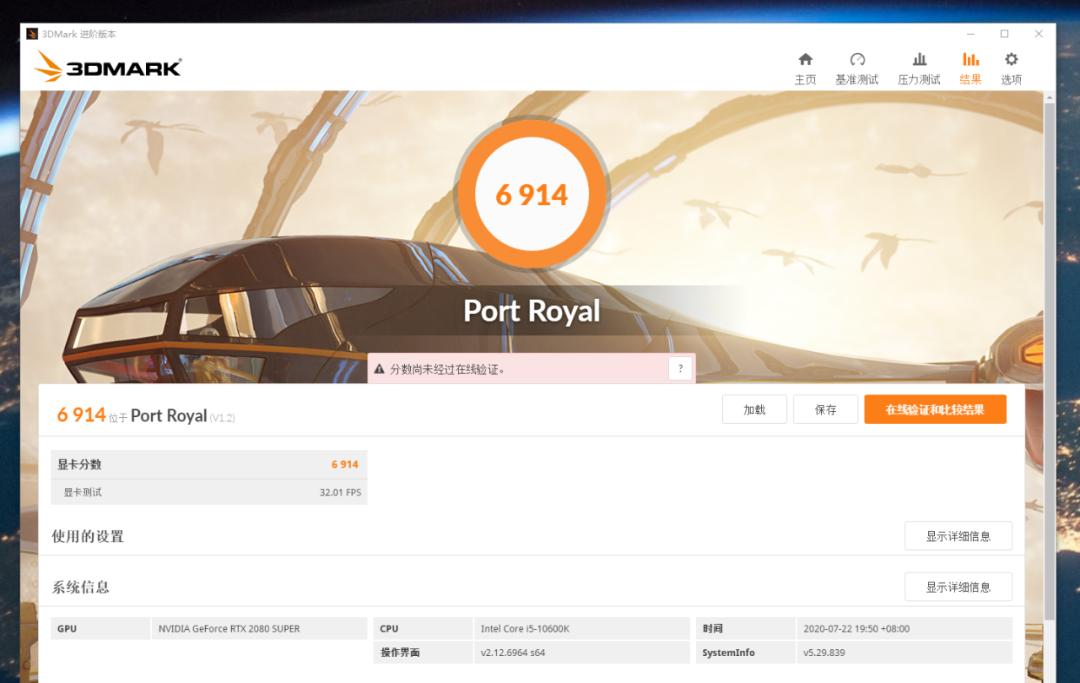The image size is (1080, 683).
Task: Click the 3DMark title bar app icon
Action: coord(32,34)
